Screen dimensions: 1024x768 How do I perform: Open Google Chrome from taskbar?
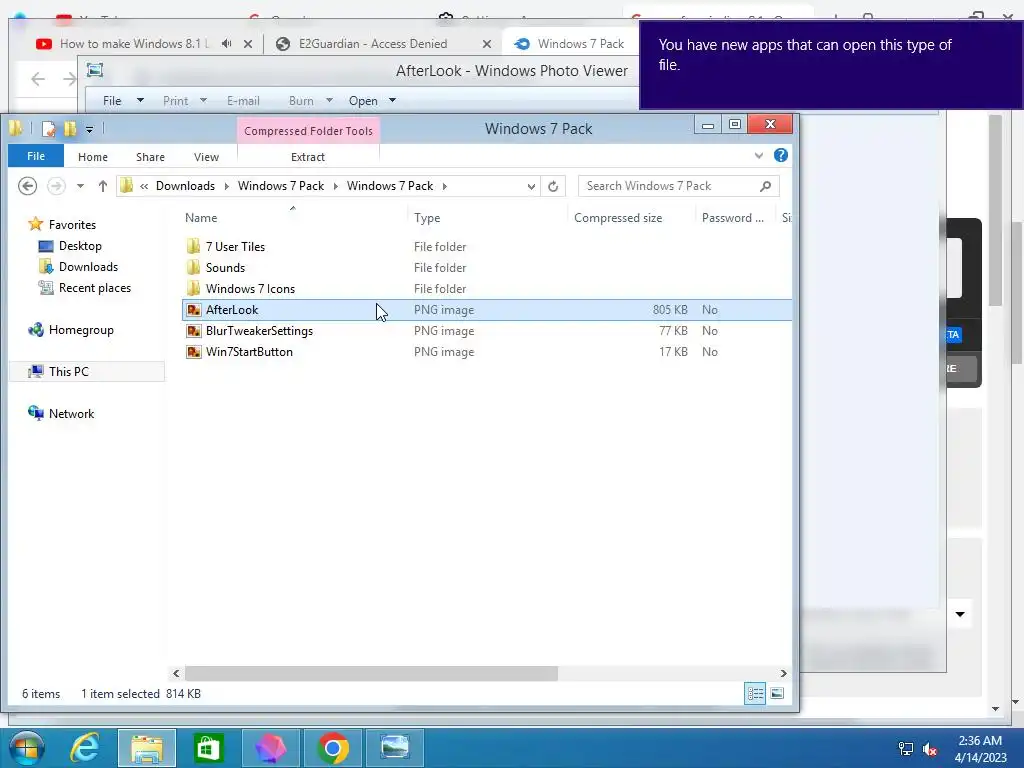333,748
